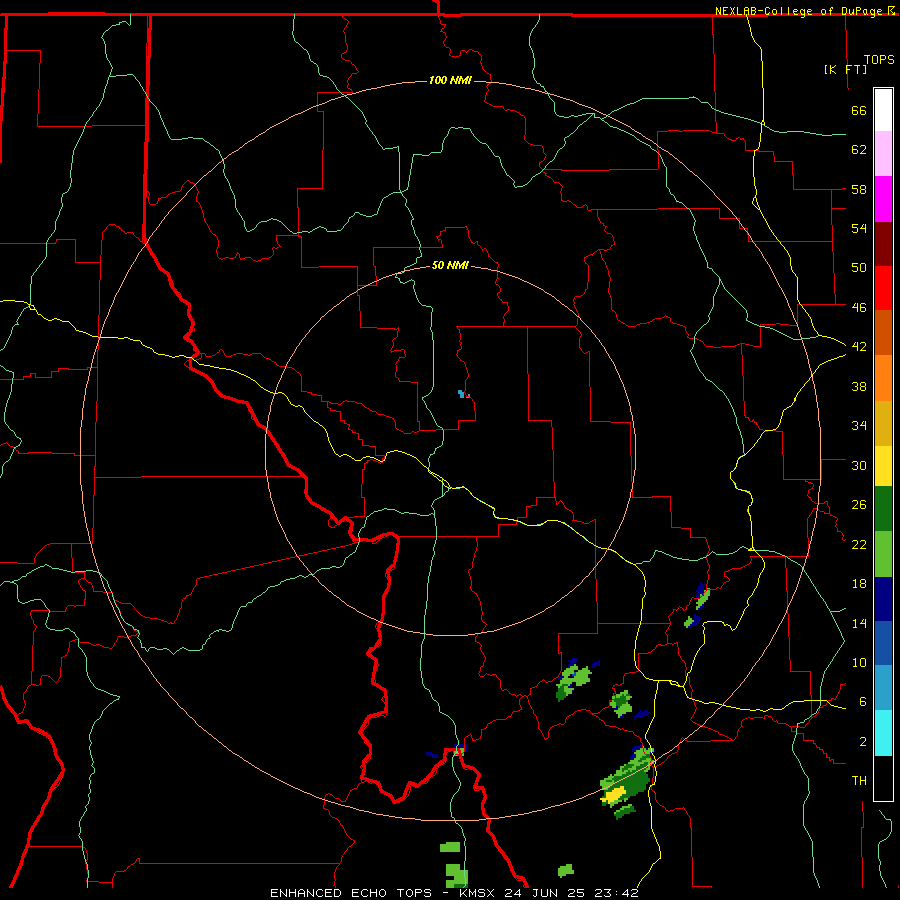The image size is (900, 900).
Task: Click the TOPS legend title
Action: click(879, 59)
